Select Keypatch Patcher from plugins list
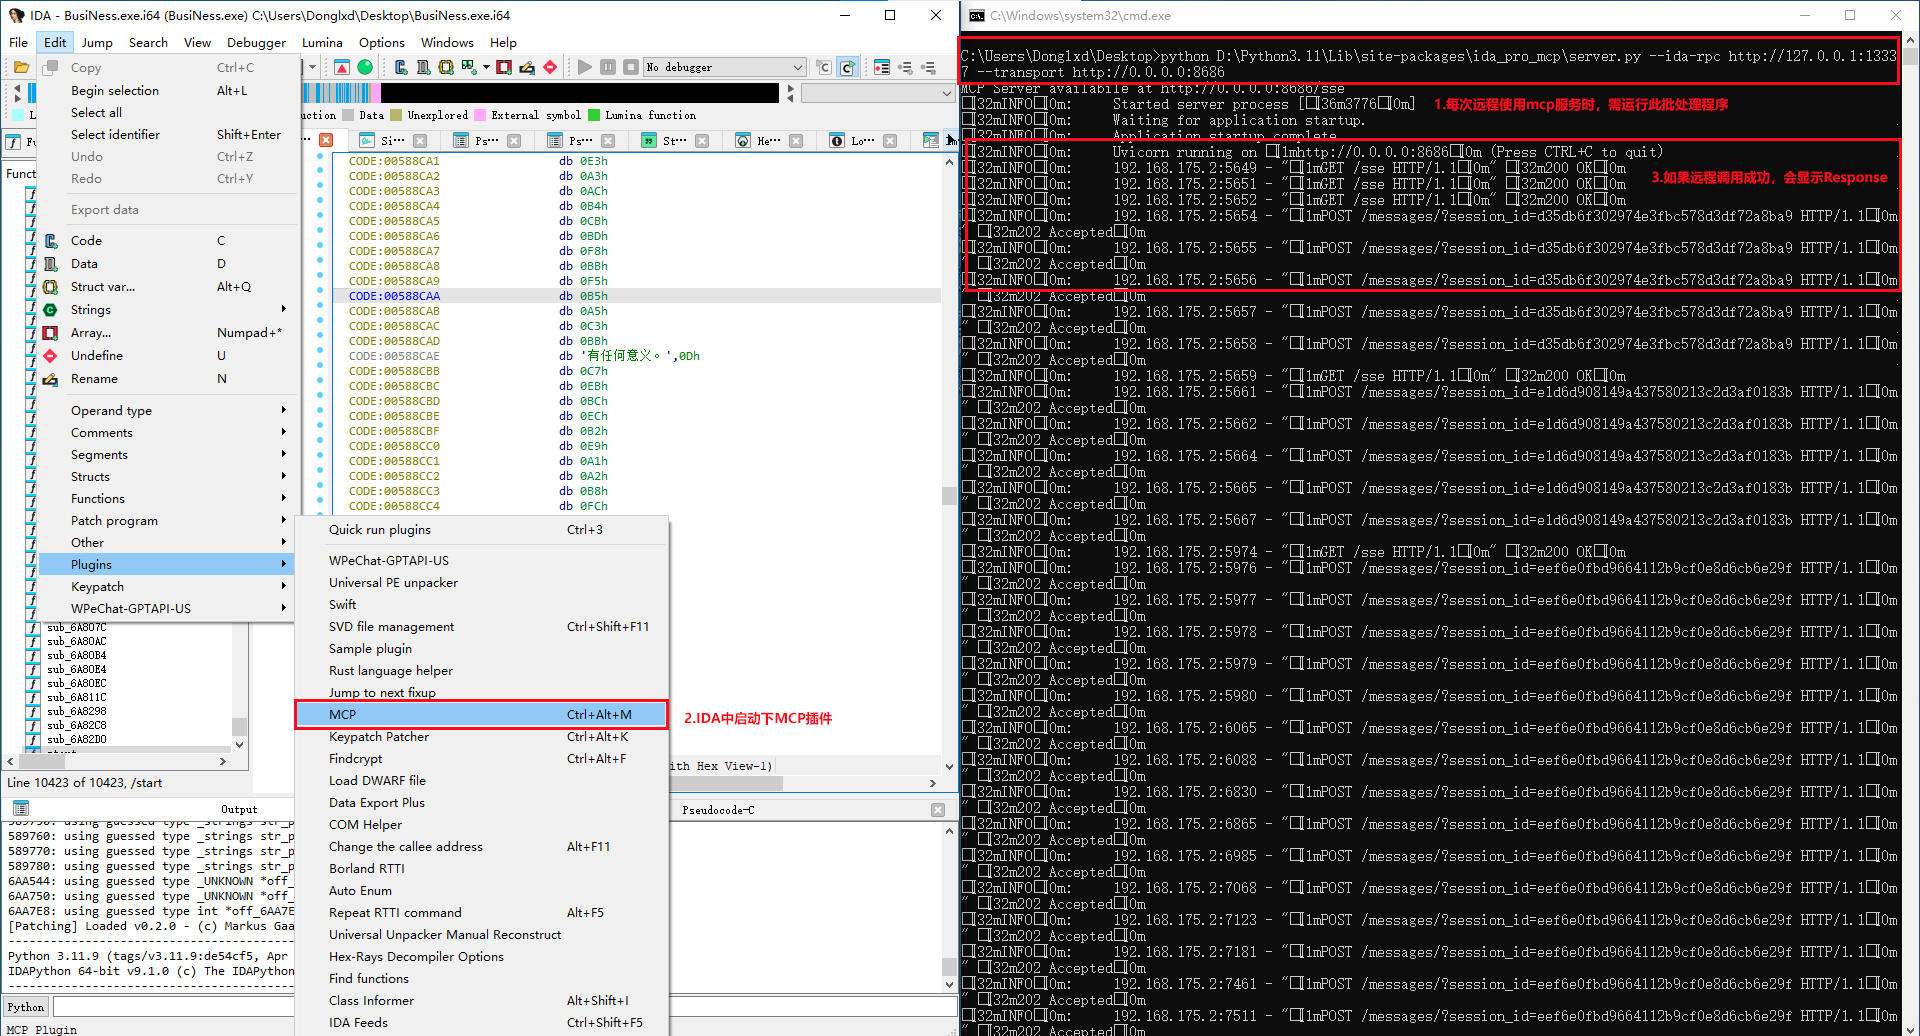 pos(379,737)
